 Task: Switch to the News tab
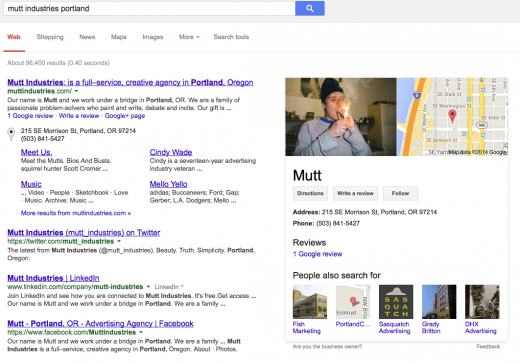87,37
